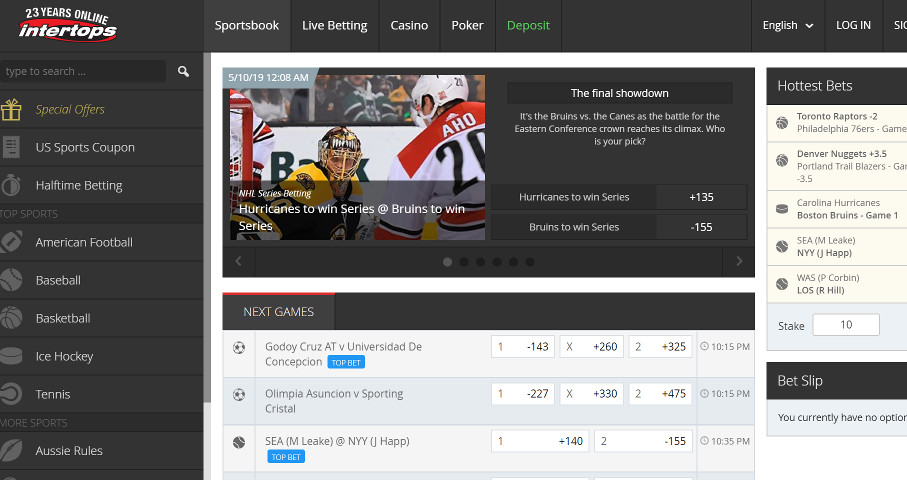This screenshot has height=480, width=907.
Task: Open American Football sports link
Action: coord(84,242)
